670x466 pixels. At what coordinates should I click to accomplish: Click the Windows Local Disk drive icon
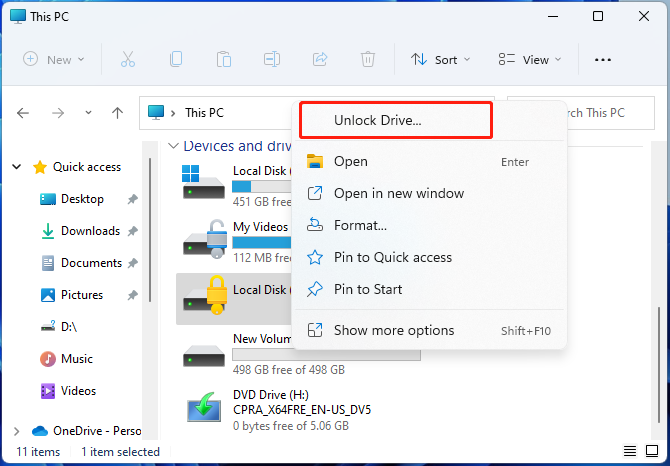[x=203, y=182]
